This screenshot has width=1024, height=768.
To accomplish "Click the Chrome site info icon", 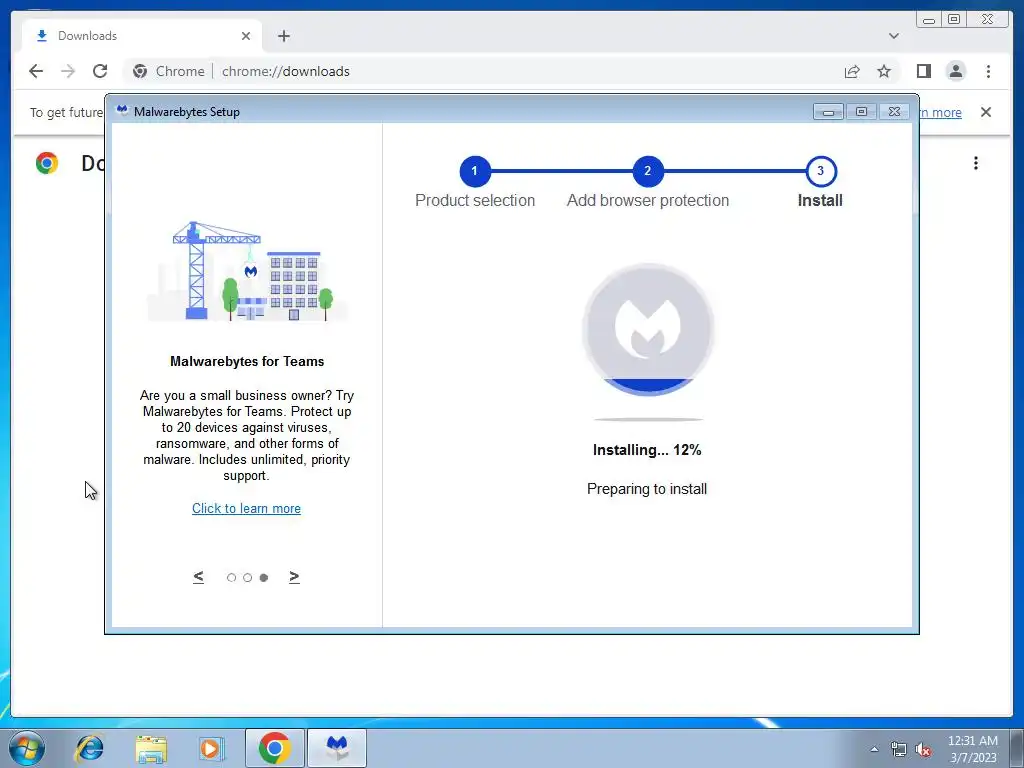I will tap(140, 71).
